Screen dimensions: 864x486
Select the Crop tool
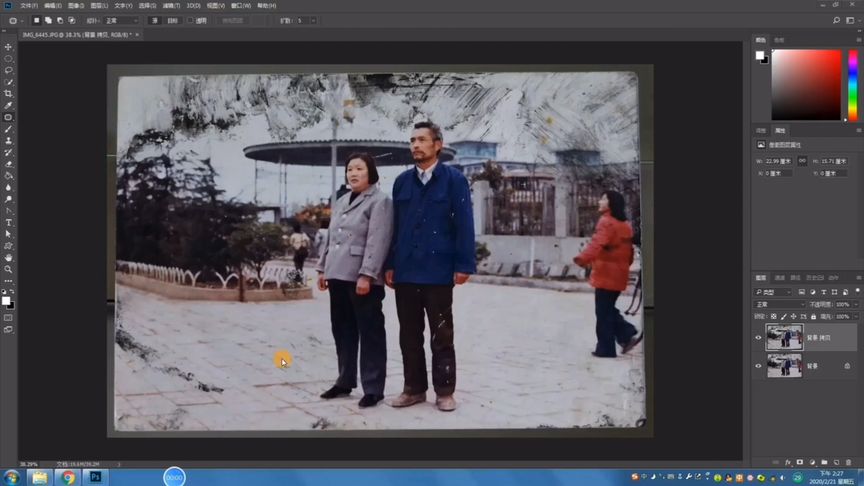point(8,94)
